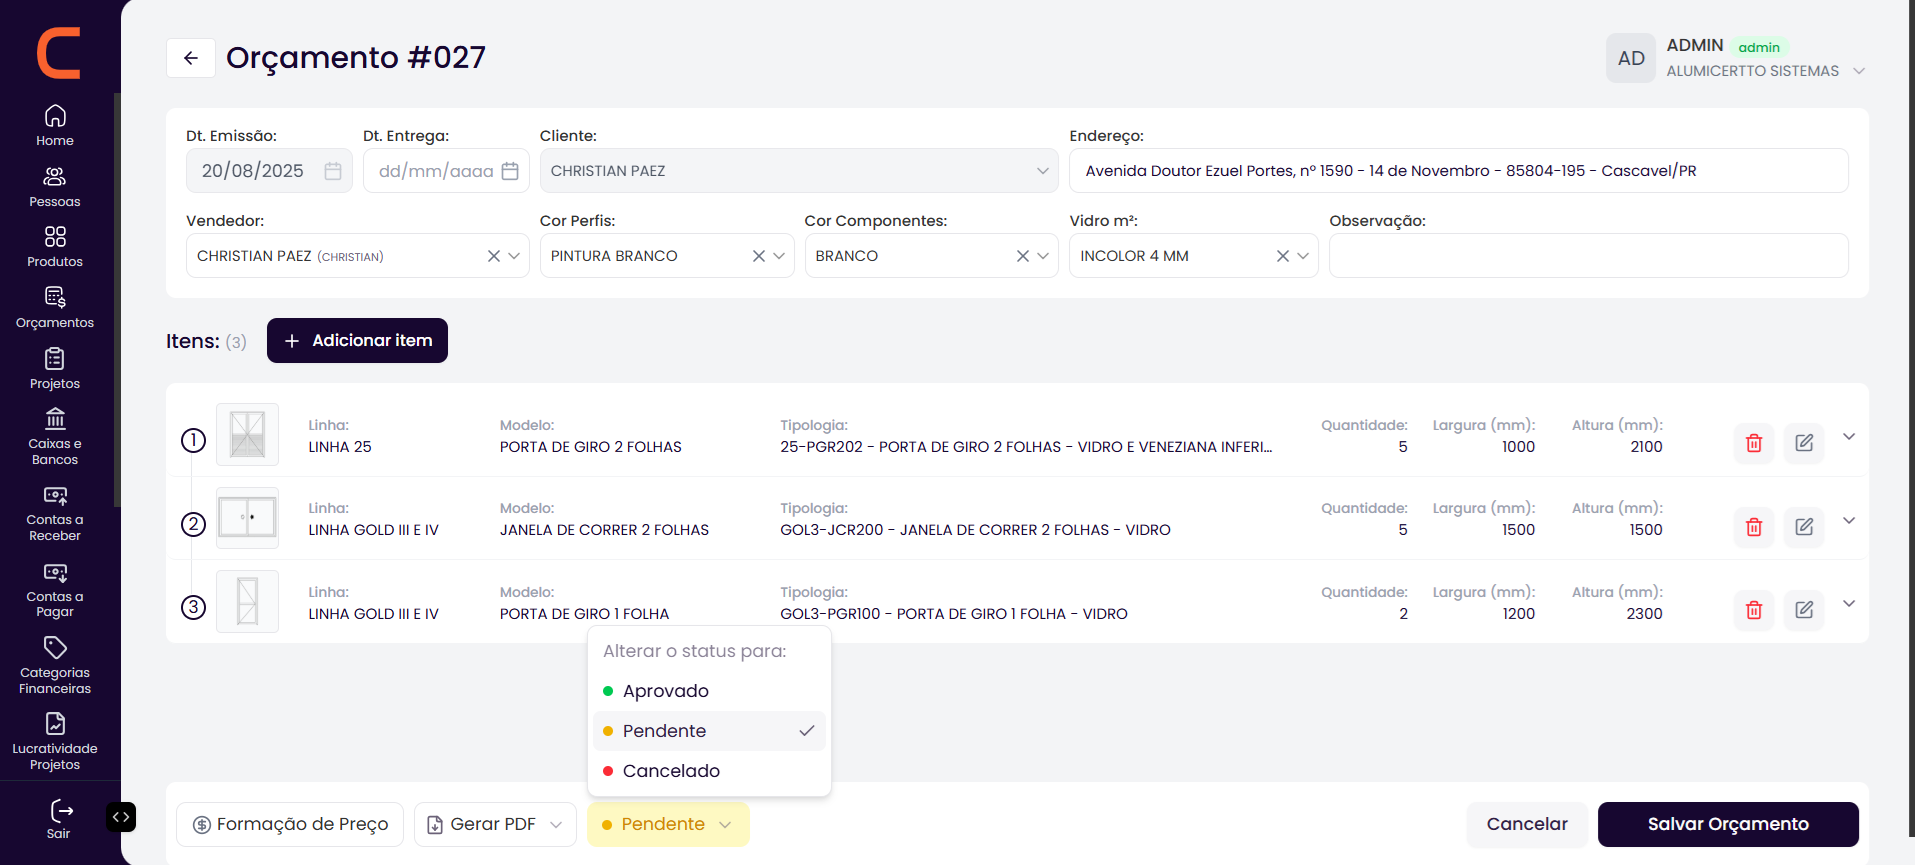Open Lucratividade Projetos in sidebar
Screen dimensions: 1915x865
[55, 742]
